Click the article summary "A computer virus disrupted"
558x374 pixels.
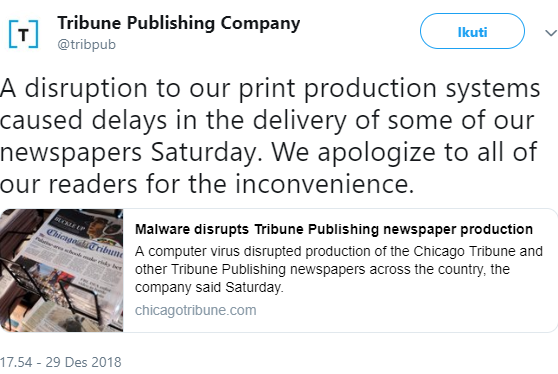pyautogui.click(x=339, y=269)
